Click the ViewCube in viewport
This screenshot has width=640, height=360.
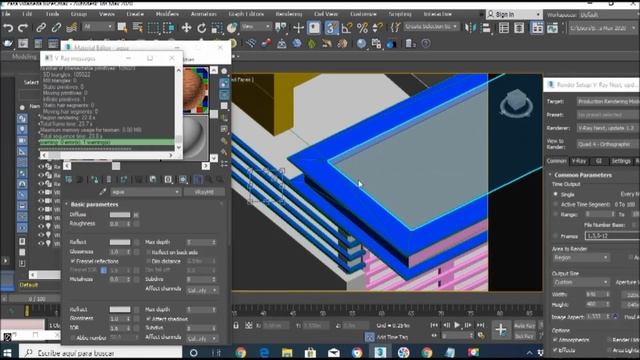tap(516, 102)
